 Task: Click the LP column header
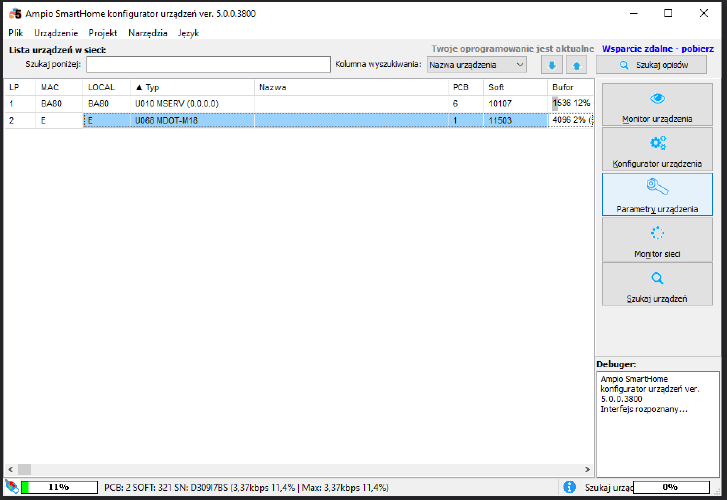(20, 87)
